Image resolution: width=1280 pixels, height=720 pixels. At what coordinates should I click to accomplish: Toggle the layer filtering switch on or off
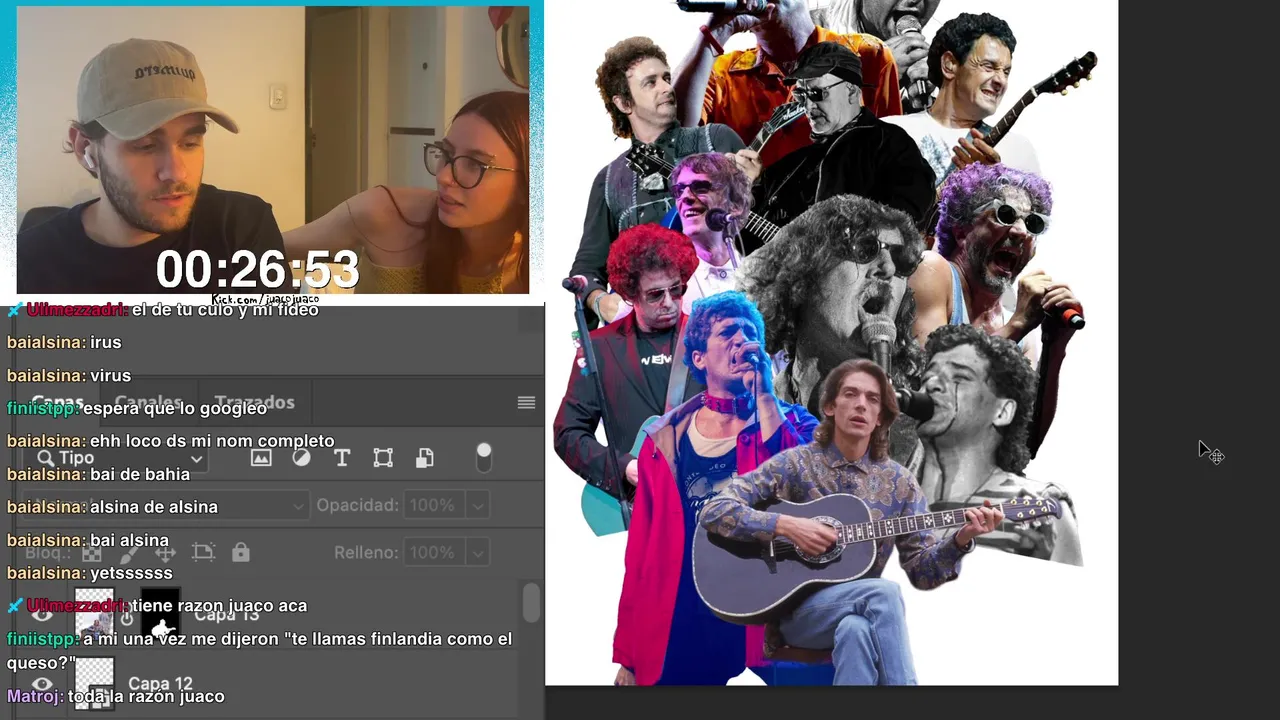484,457
